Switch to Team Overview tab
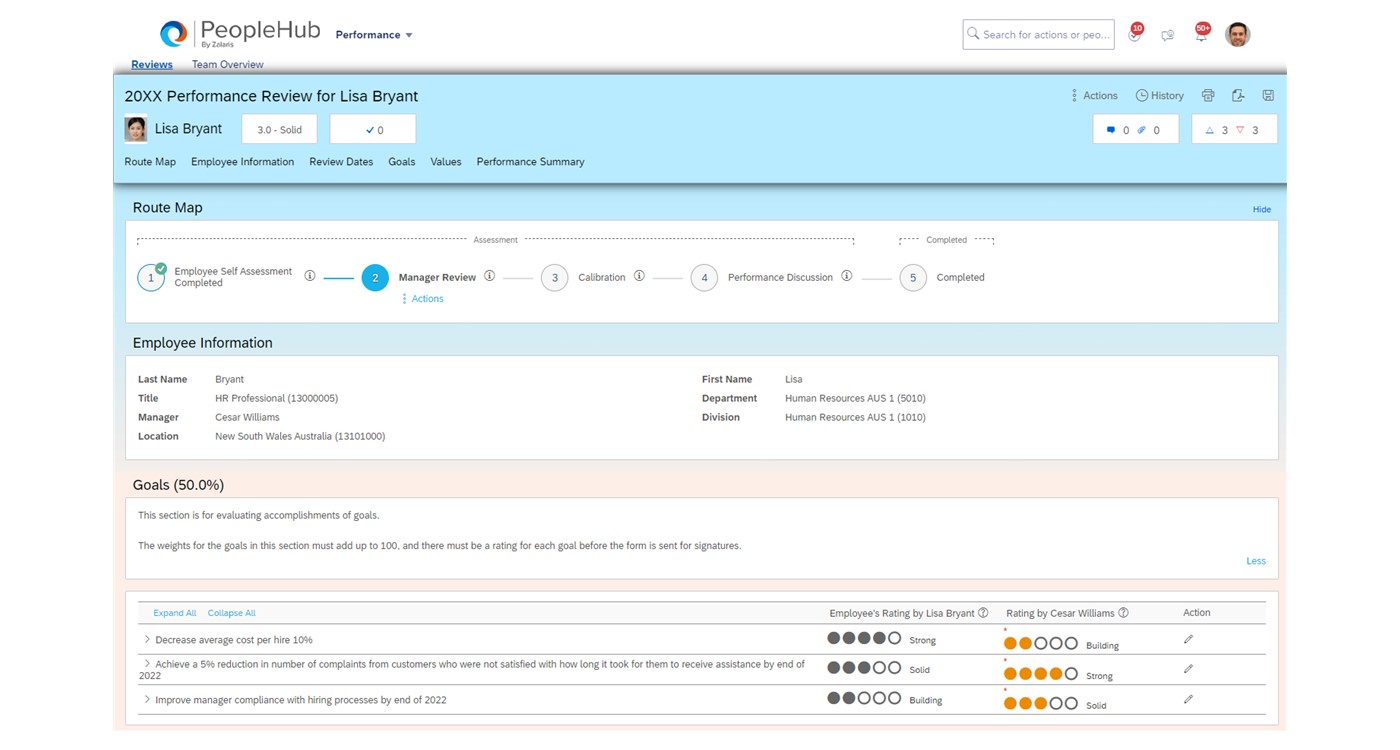The image size is (1400, 750). click(x=227, y=65)
